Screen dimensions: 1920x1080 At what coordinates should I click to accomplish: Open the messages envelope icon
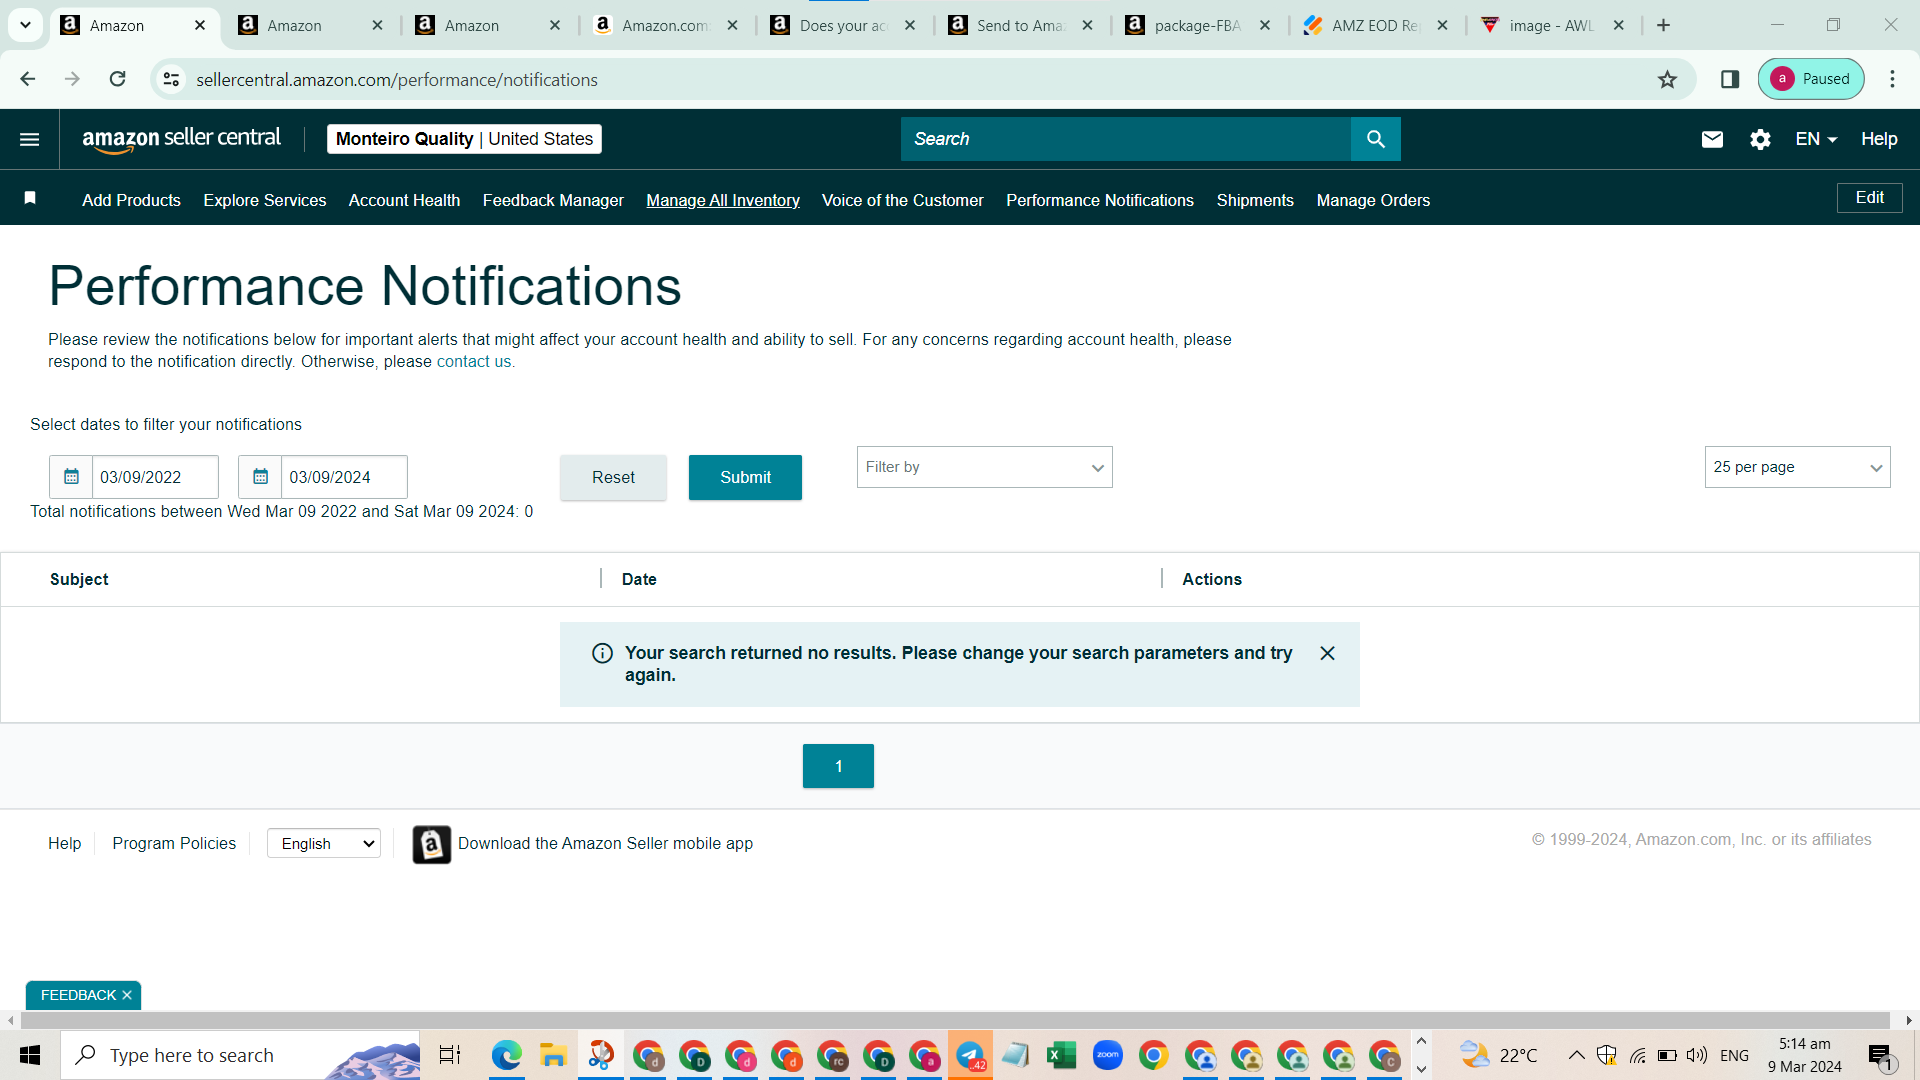click(x=1712, y=139)
